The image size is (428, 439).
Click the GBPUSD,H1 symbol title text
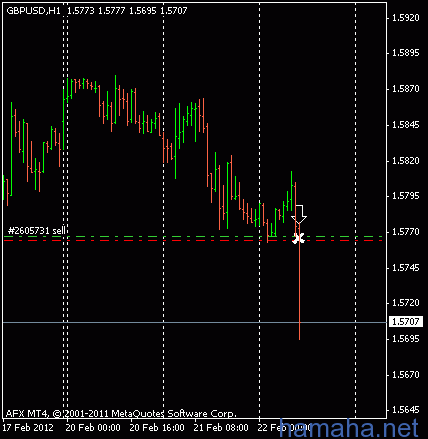pos(34,11)
